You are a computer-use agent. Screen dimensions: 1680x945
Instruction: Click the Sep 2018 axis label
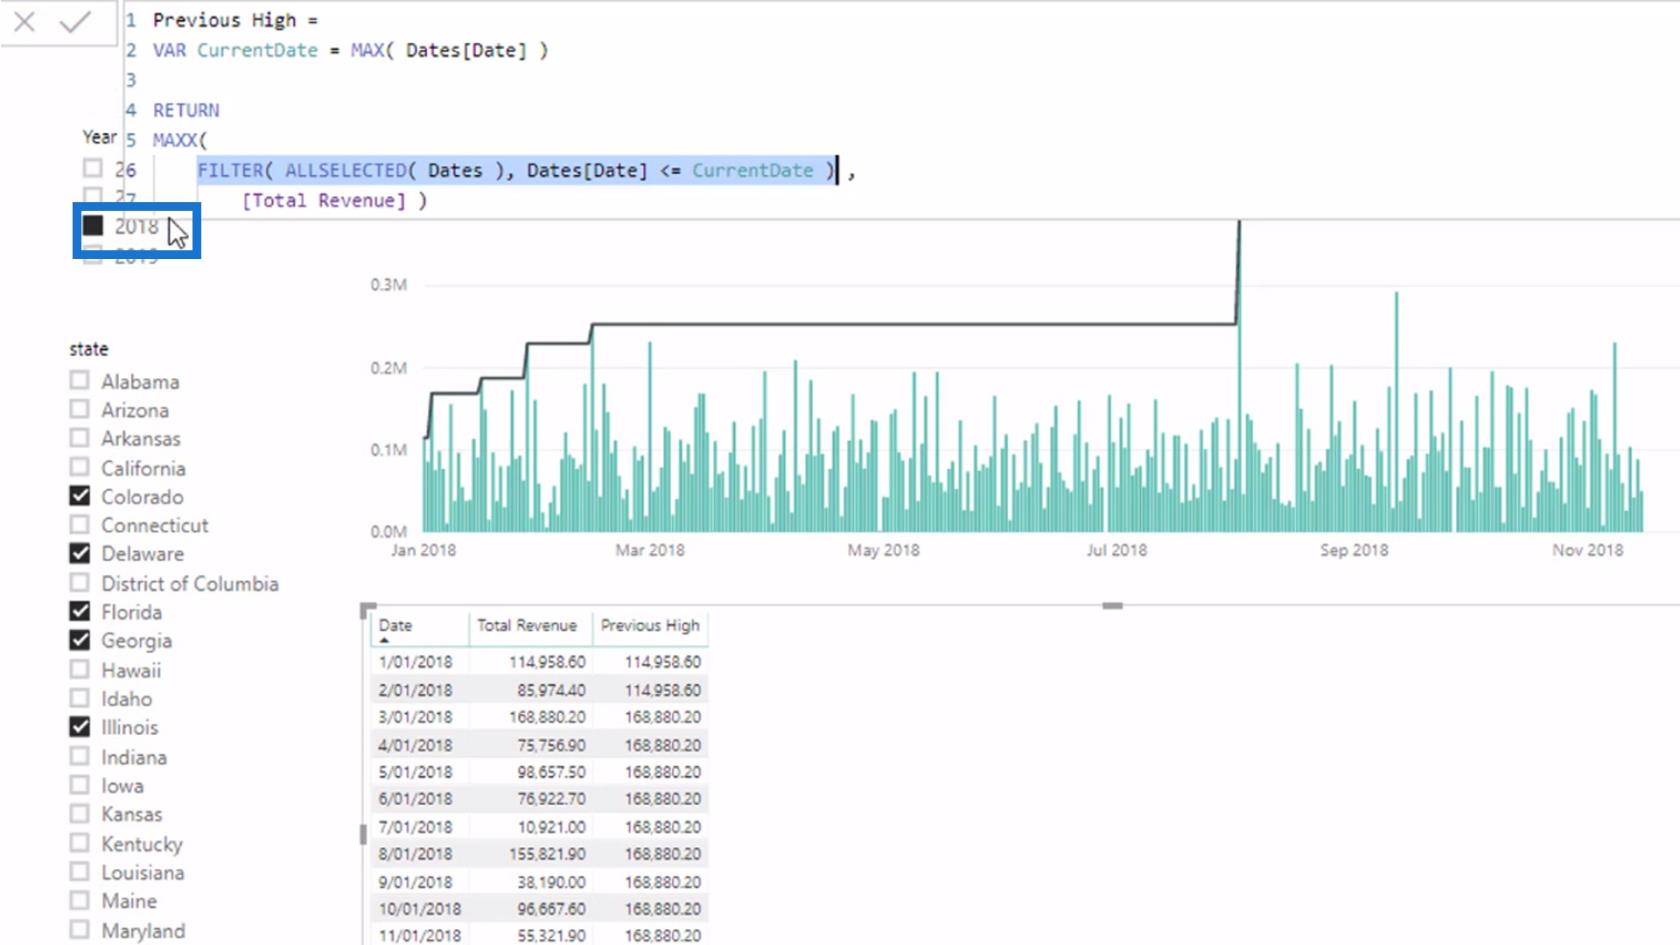point(1354,550)
